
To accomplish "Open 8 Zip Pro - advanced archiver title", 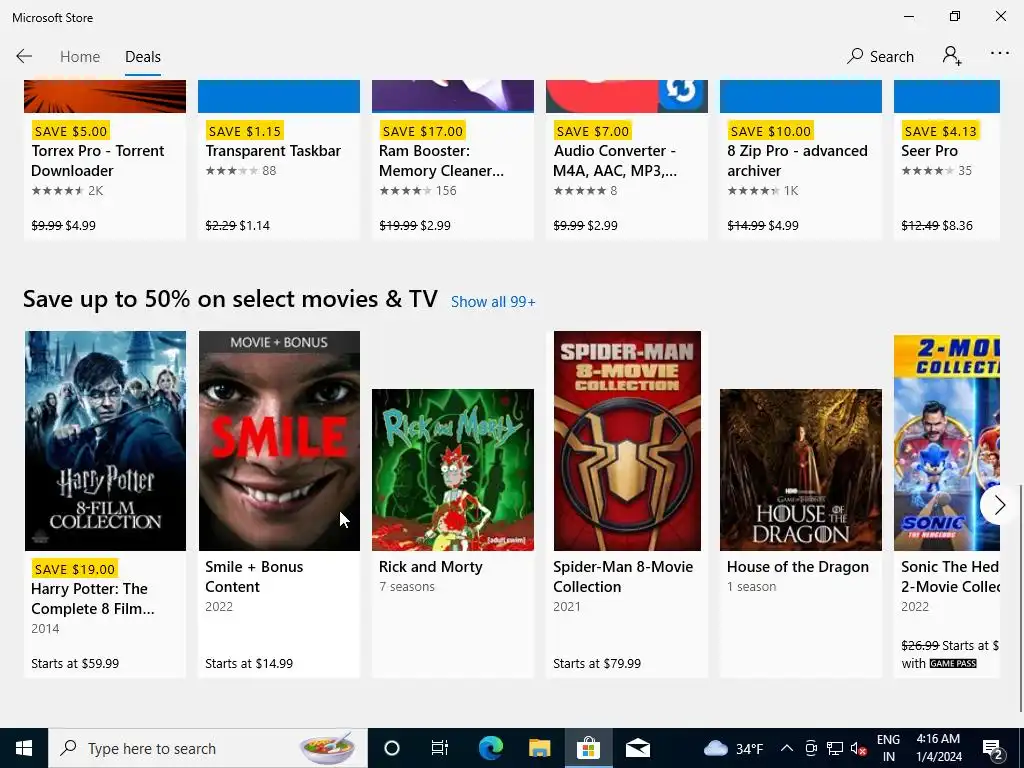I will tap(797, 161).
